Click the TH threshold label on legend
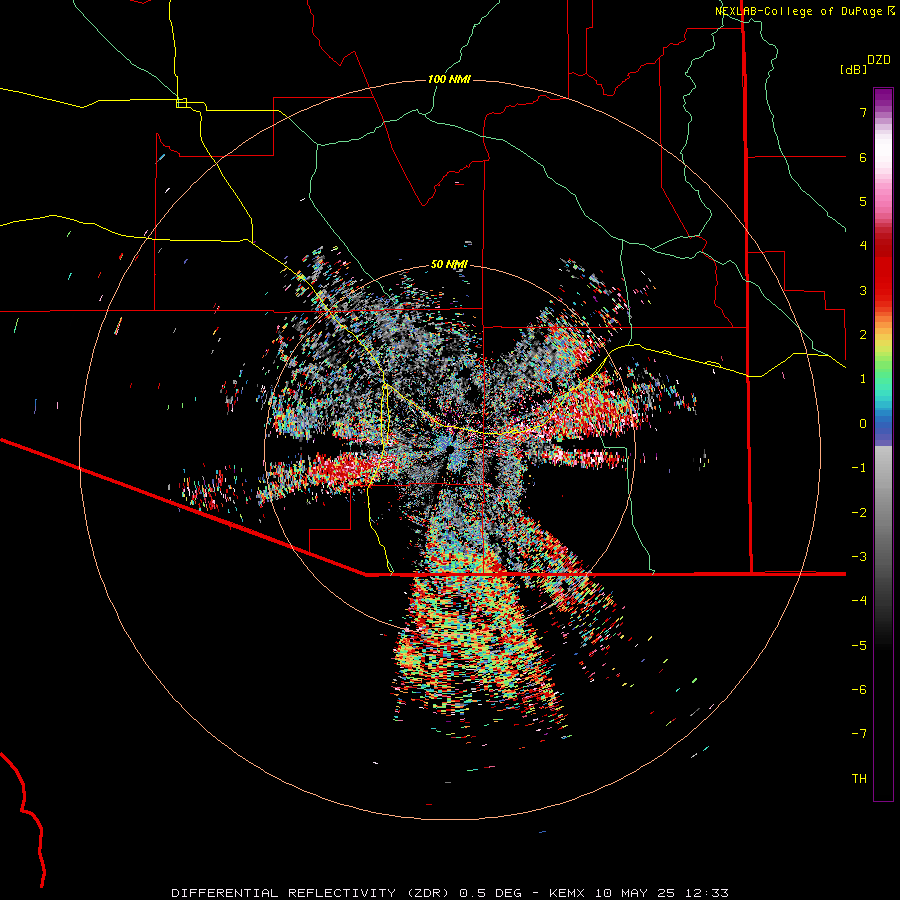This screenshot has width=900, height=900. tap(859, 779)
